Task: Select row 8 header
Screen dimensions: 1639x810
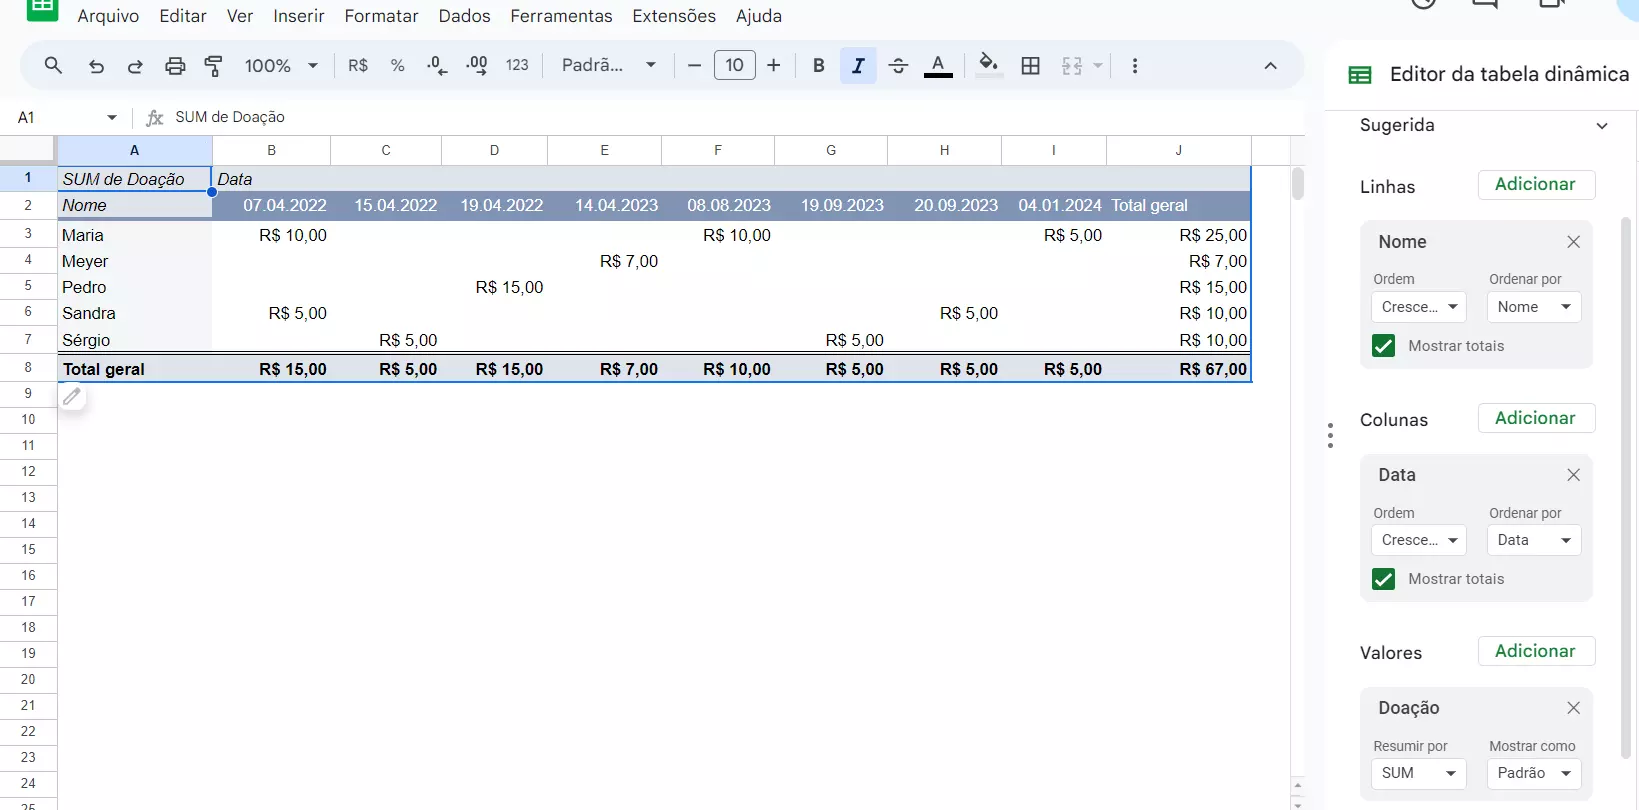Action: [x=28, y=368]
